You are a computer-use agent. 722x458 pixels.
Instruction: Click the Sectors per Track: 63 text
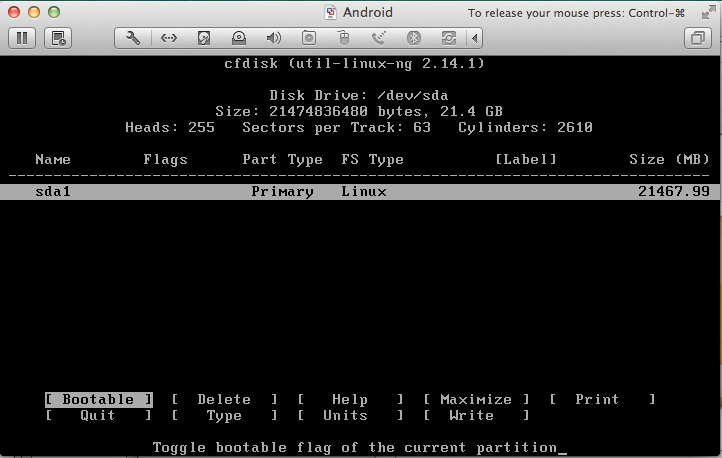tap(336, 128)
